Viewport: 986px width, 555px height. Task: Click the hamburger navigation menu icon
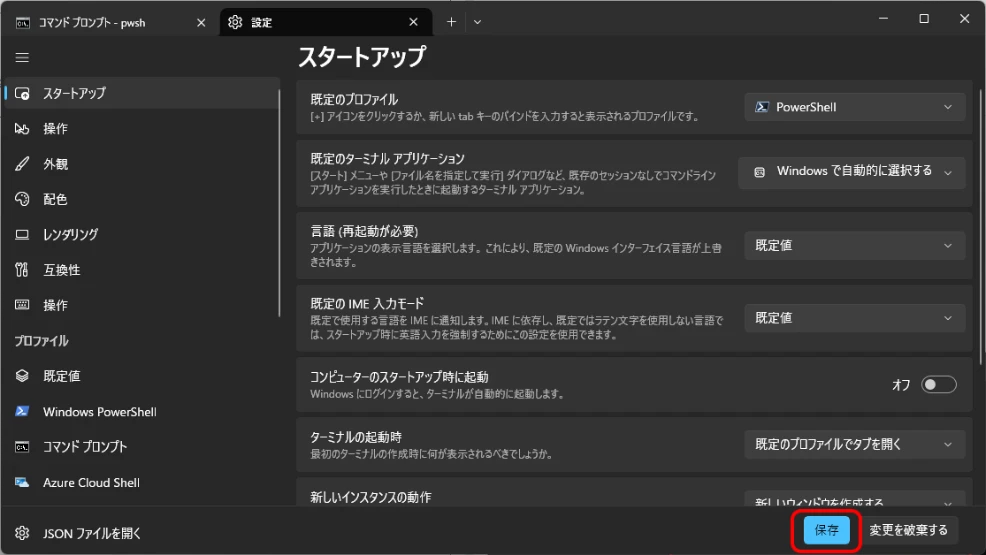(22, 58)
